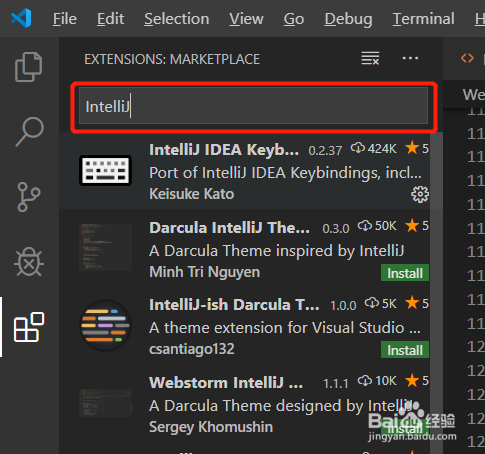Open the Search view in activity bar

tap(29, 132)
